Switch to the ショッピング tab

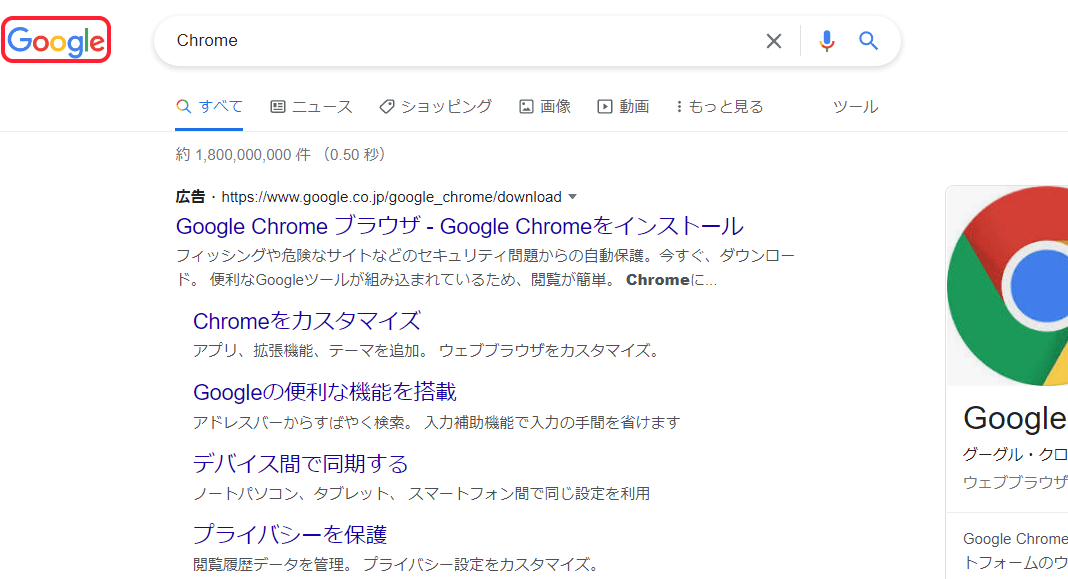click(435, 107)
